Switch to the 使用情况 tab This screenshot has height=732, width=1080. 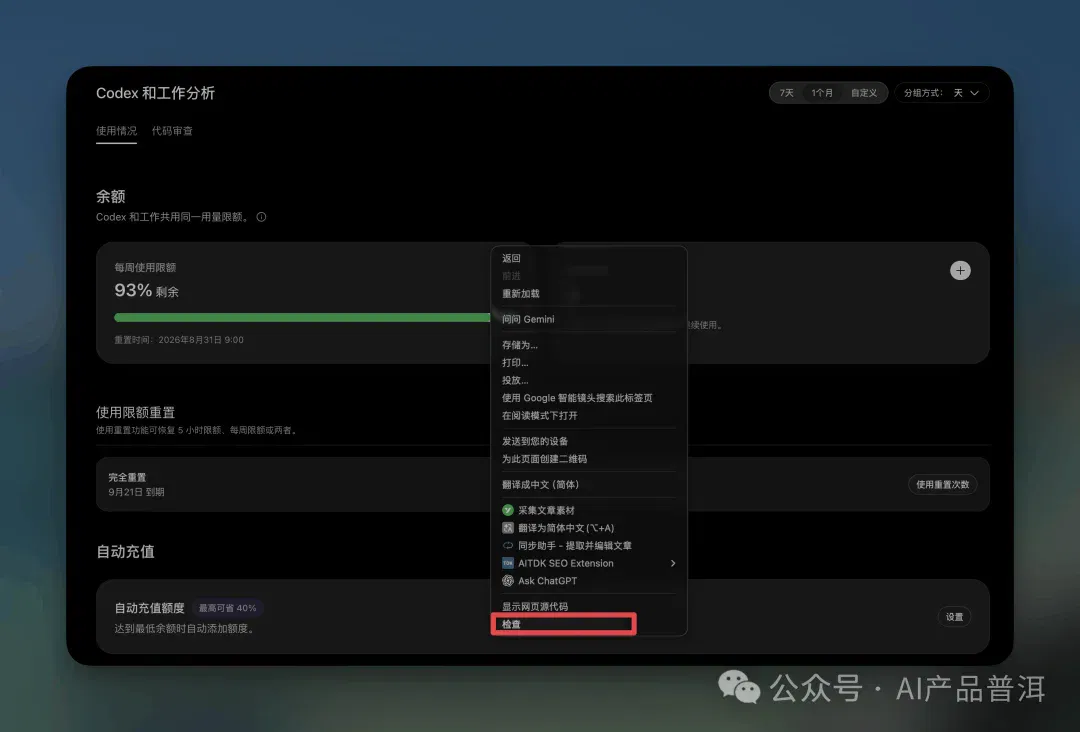tap(116, 131)
